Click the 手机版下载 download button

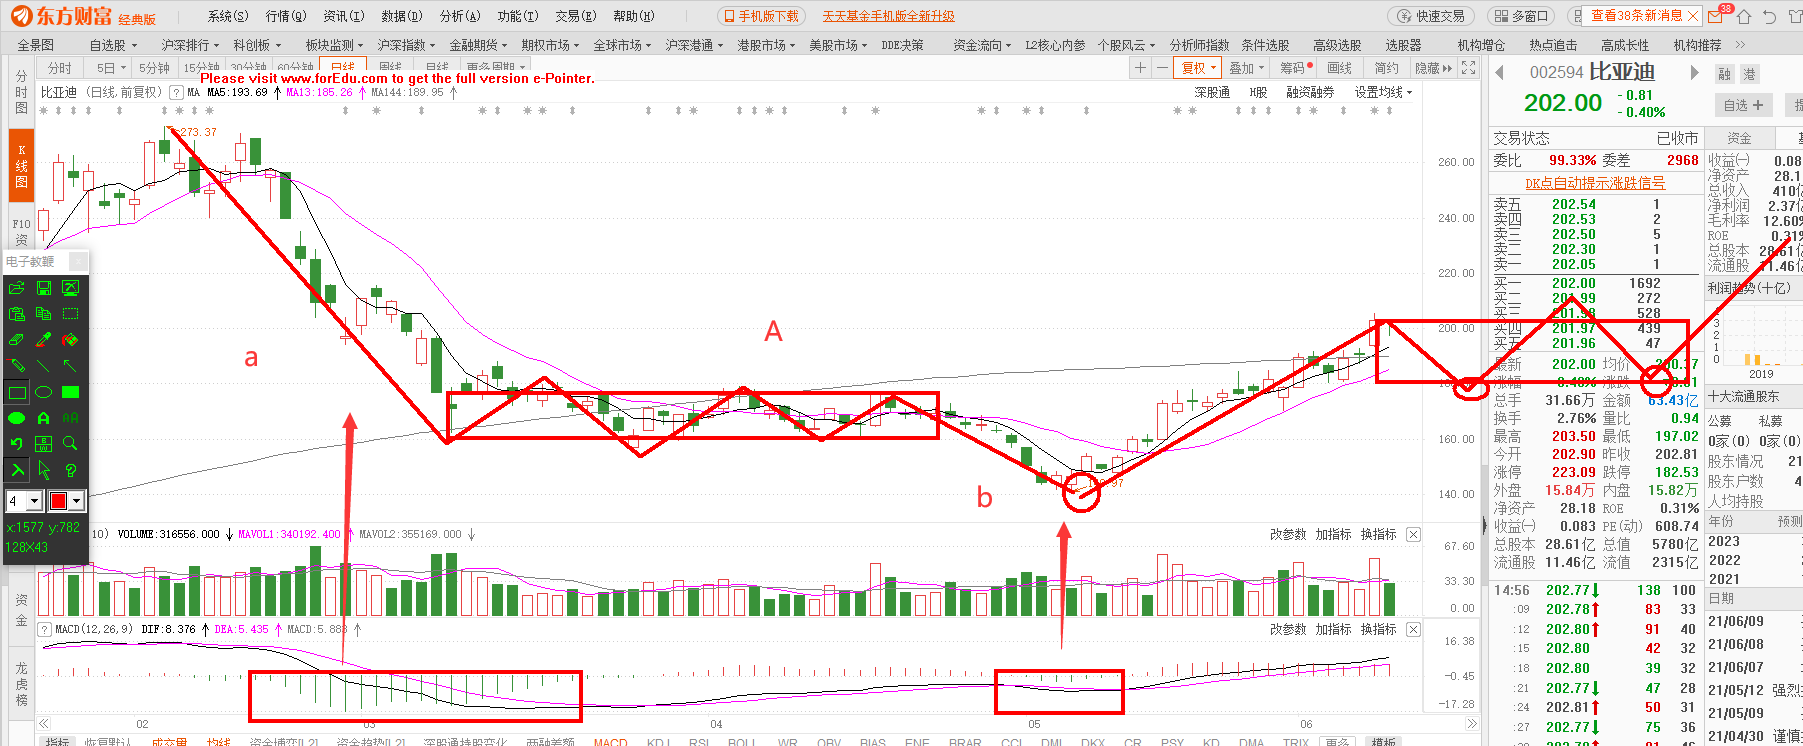pos(761,16)
